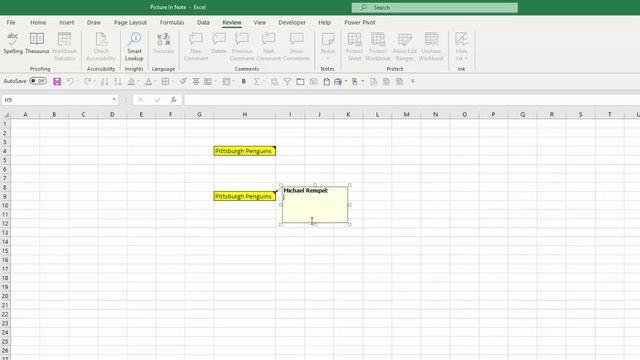
Task: Open Customize Quick Access Toolbar arrow
Action: [x=413, y=82]
